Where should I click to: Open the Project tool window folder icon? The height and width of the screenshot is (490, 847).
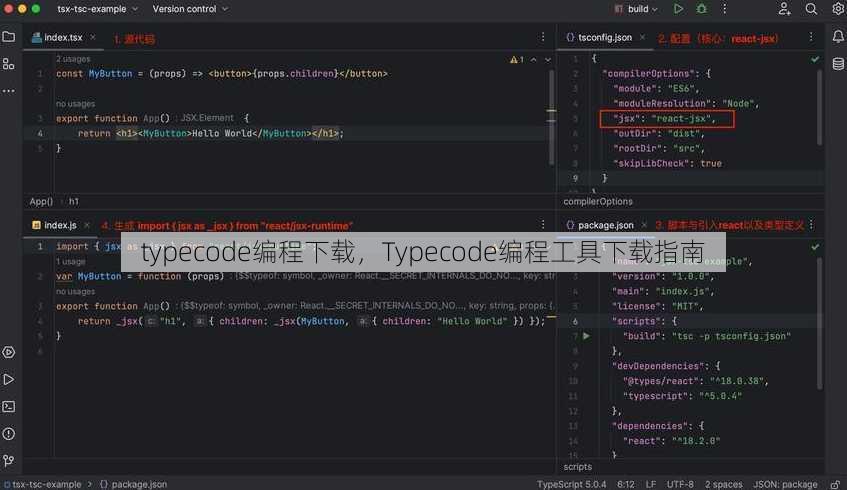pos(9,37)
